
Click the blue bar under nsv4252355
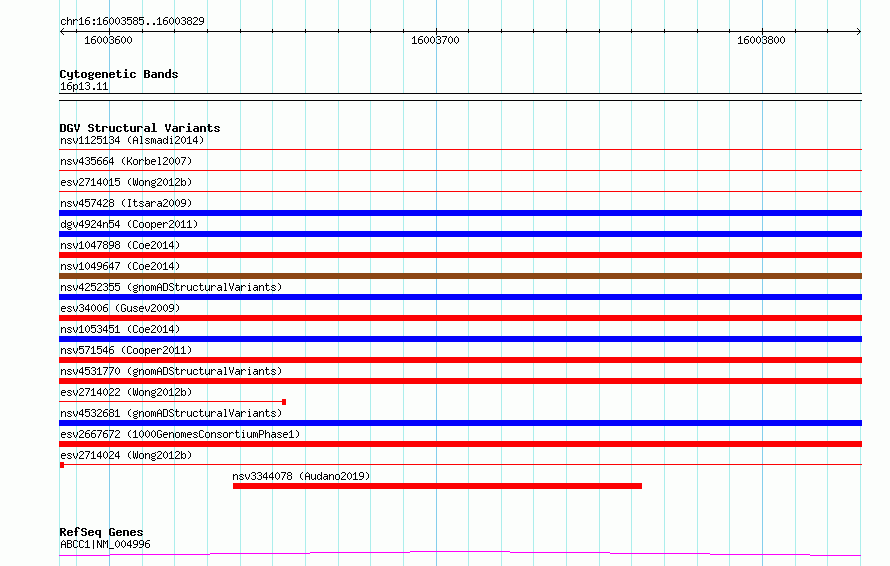tap(460, 297)
